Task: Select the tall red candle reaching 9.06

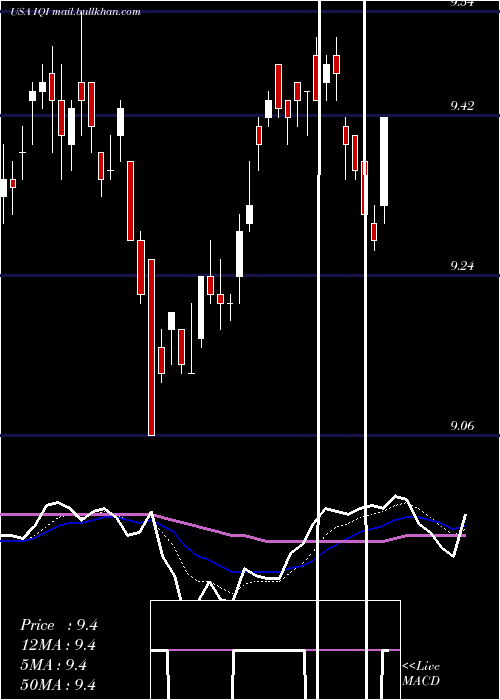Action: pos(151,347)
